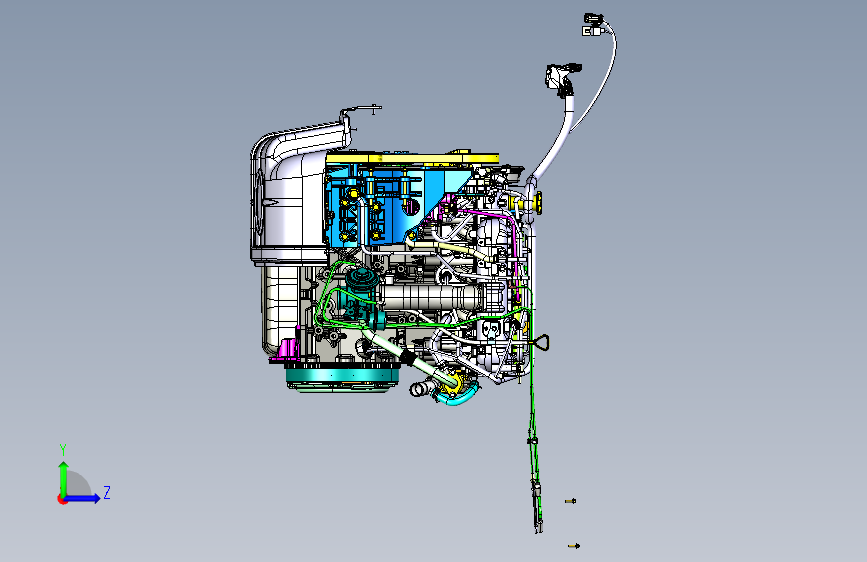Click the blue Z axis arrow of the triad
Viewport: 867px width, 562px height.
pos(83,498)
